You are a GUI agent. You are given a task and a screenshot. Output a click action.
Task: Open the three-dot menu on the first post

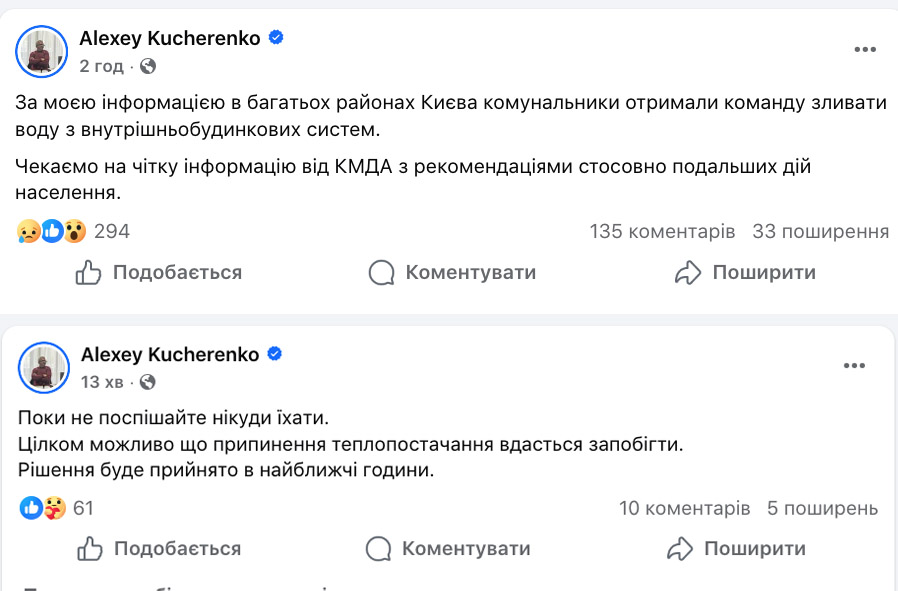(865, 49)
